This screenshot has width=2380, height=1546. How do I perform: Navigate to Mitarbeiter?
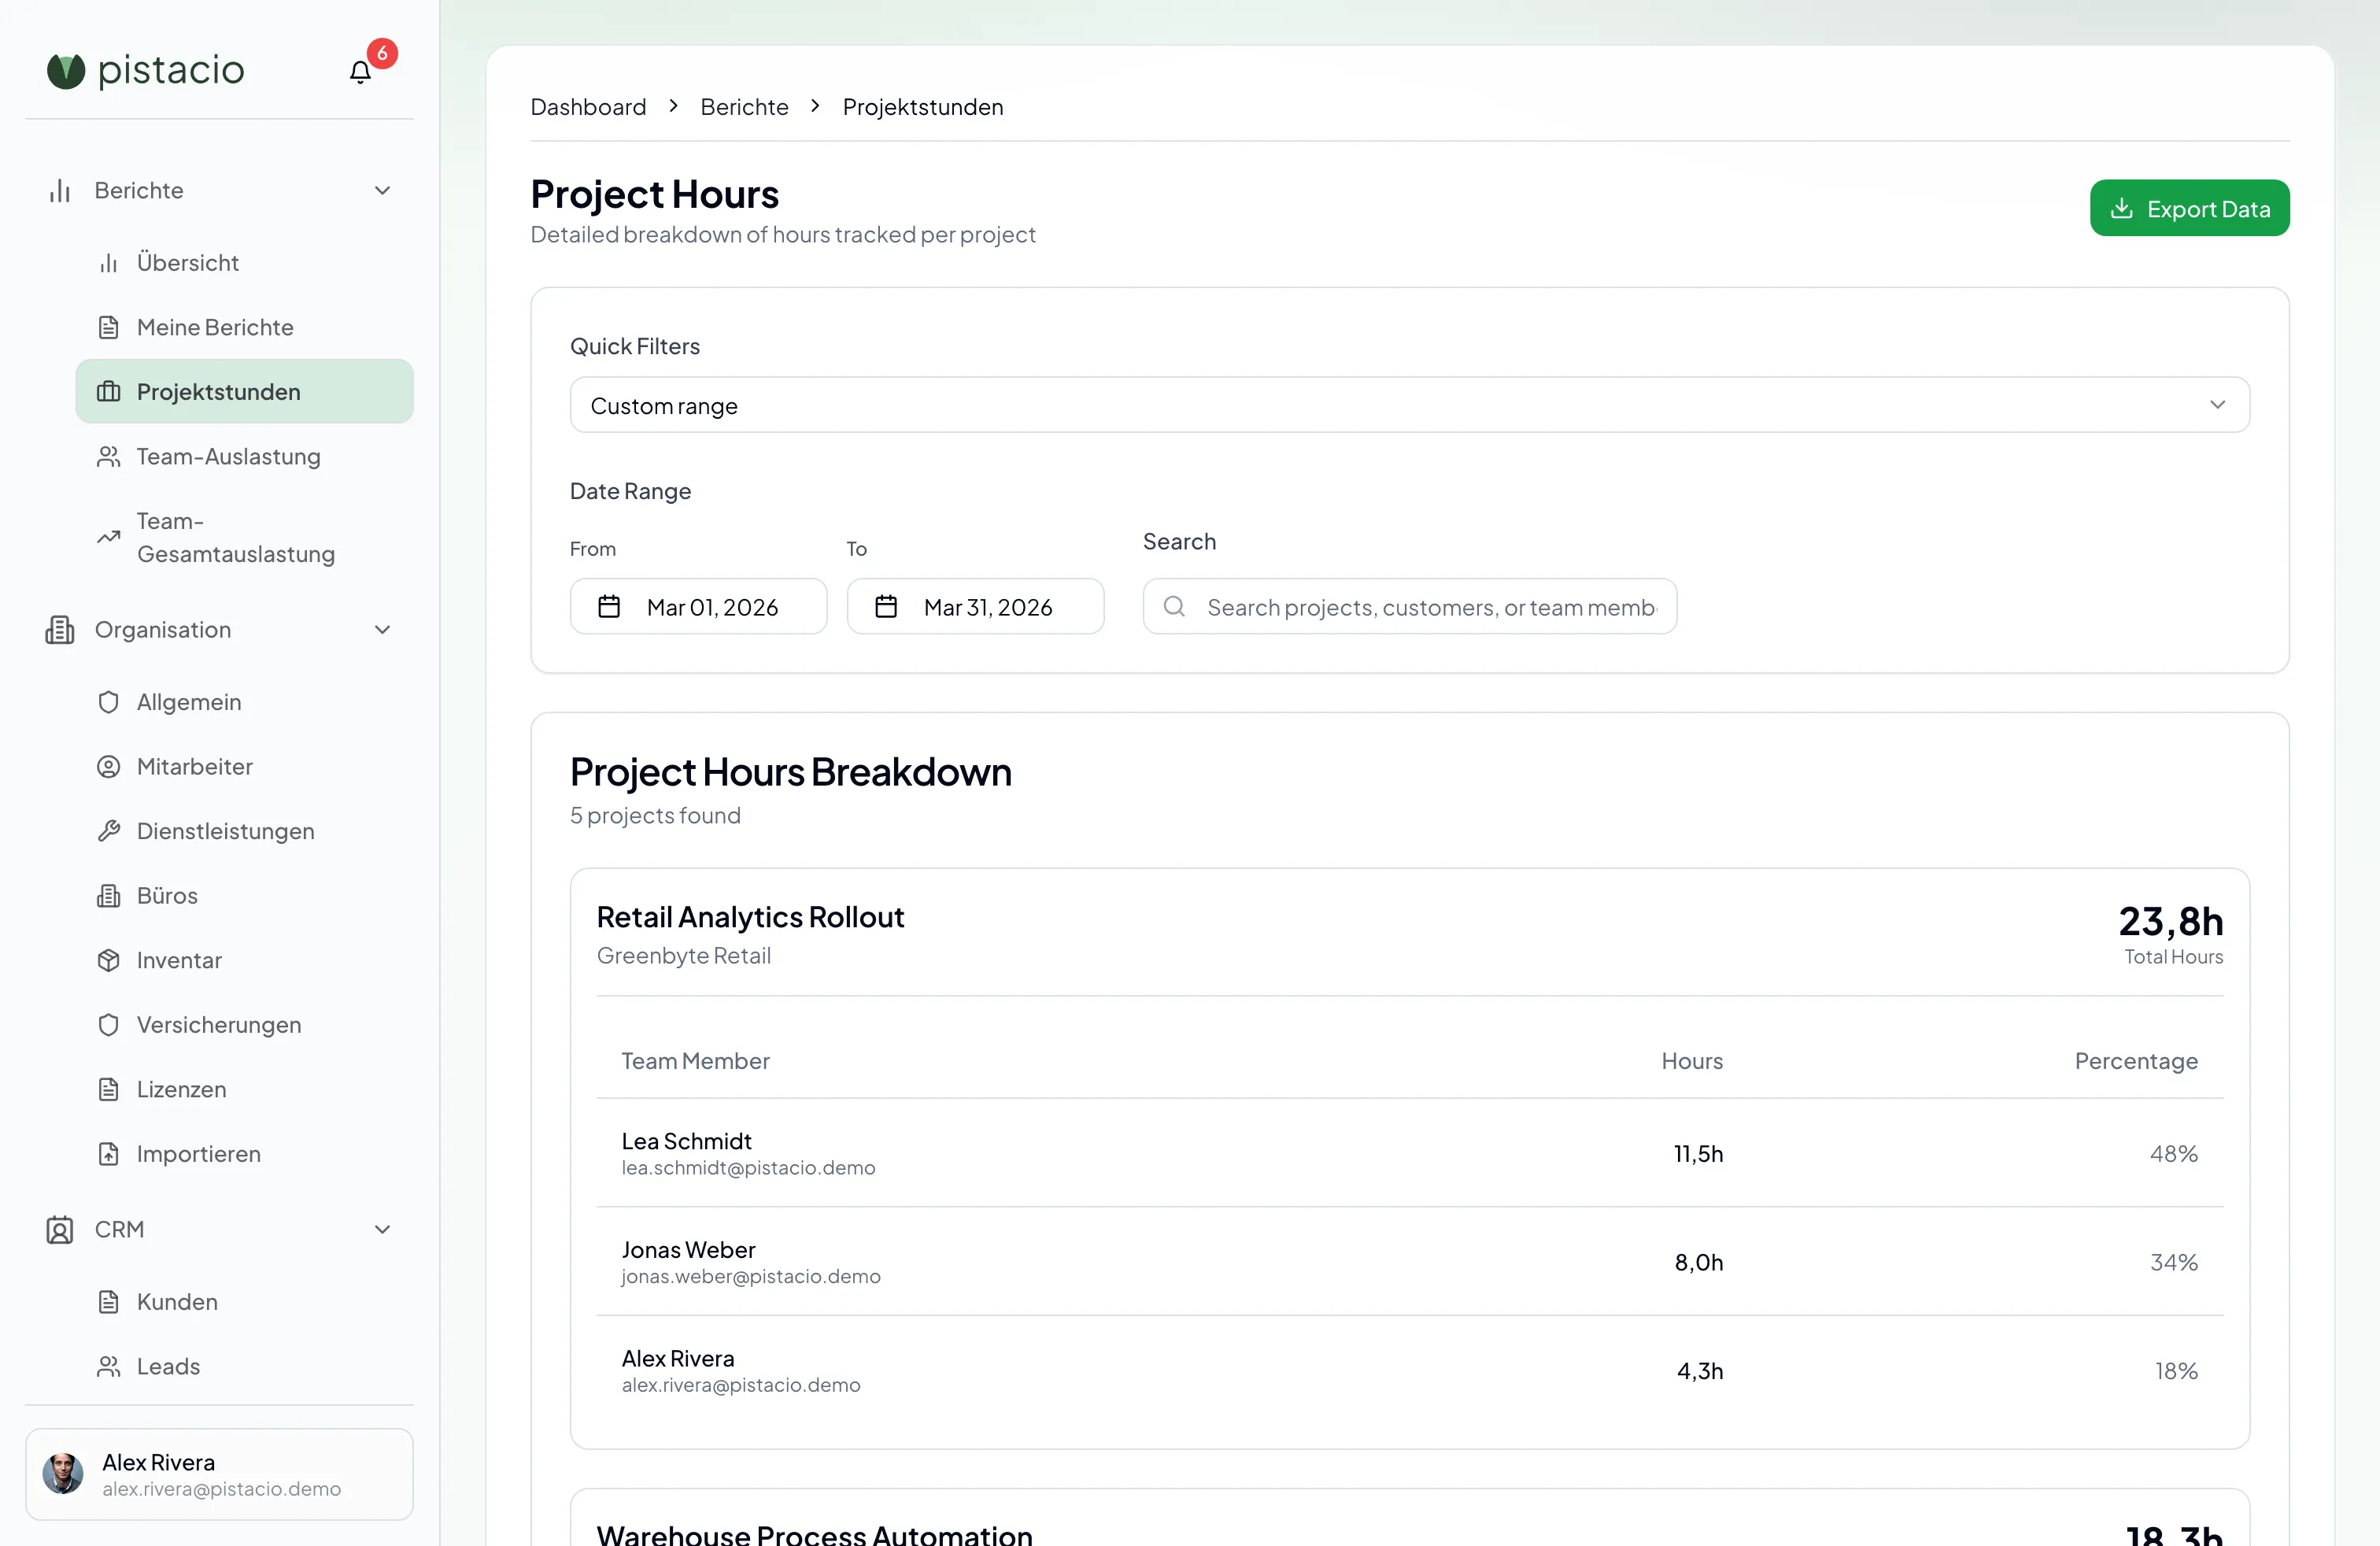(x=244, y=767)
